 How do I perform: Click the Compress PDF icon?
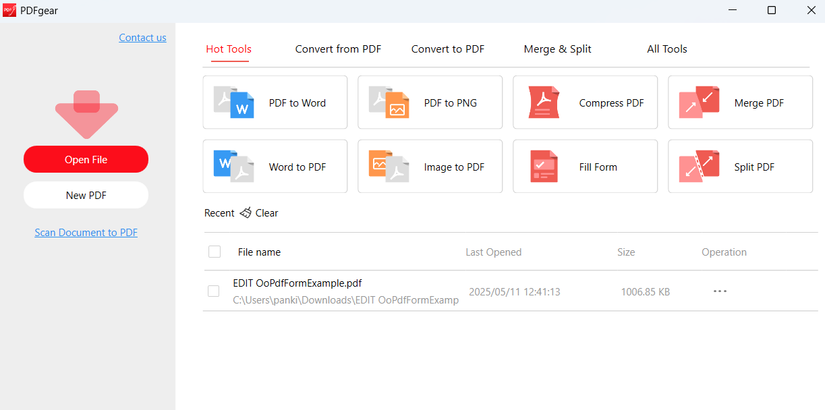coord(544,102)
